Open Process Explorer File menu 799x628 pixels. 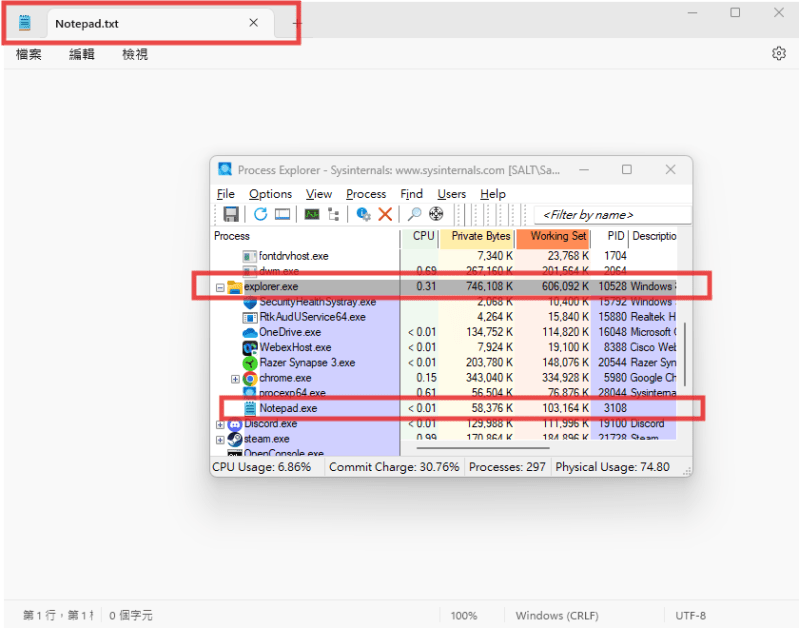(x=226, y=194)
